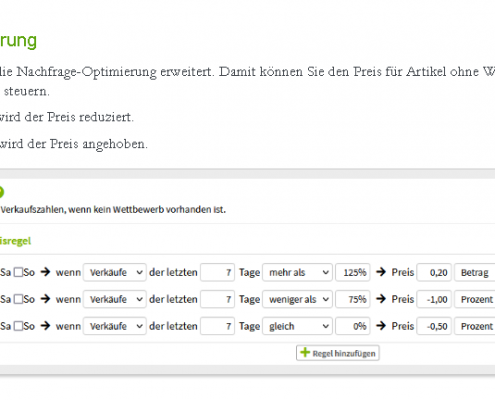Click the arrow icon before Preis in the 125% rule

pos(381,272)
